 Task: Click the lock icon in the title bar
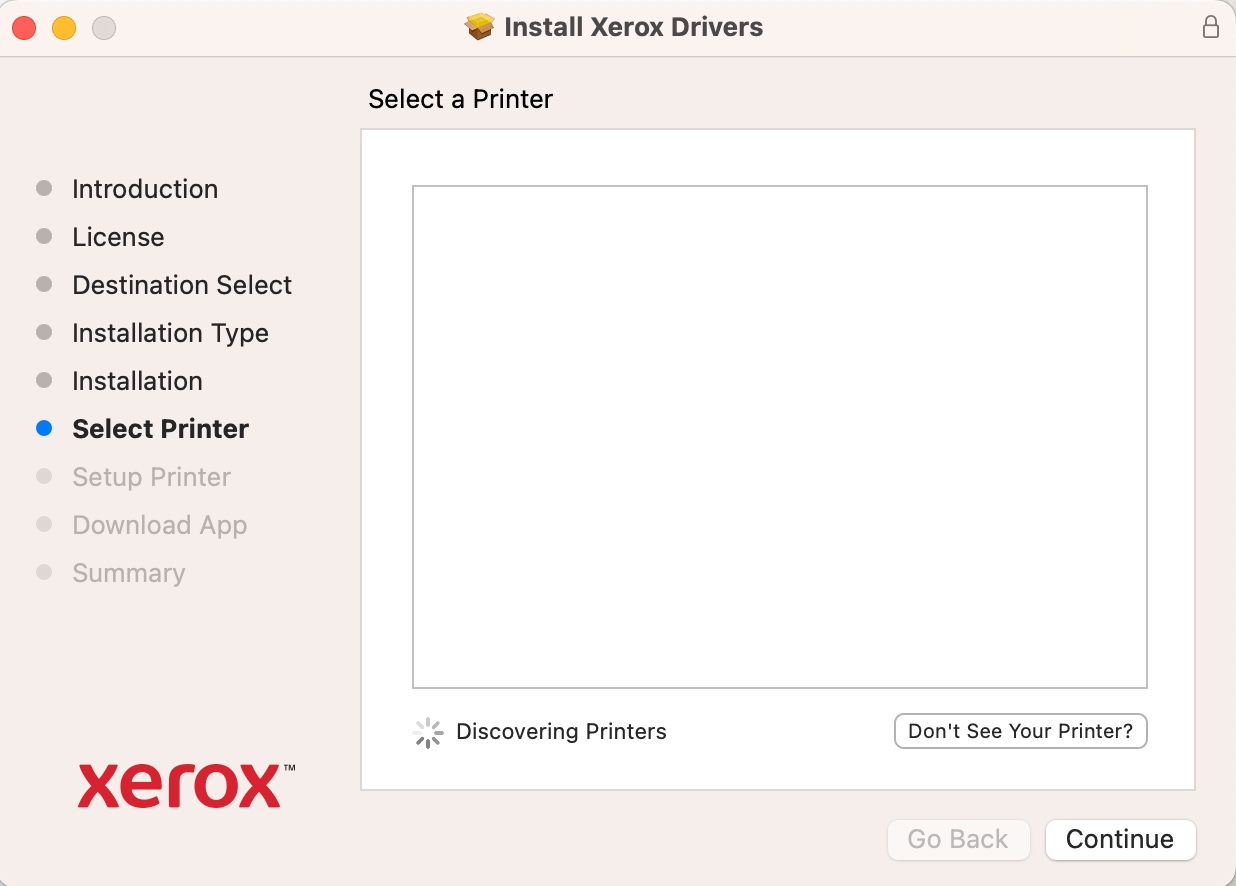[1211, 28]
